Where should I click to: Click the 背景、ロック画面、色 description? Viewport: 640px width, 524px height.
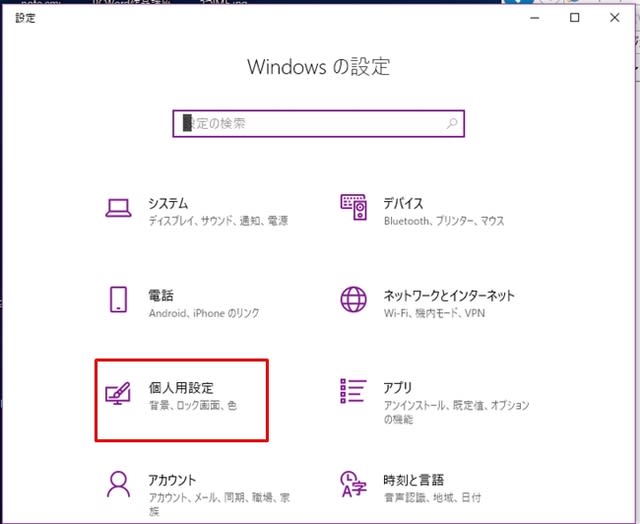[193, 405]
